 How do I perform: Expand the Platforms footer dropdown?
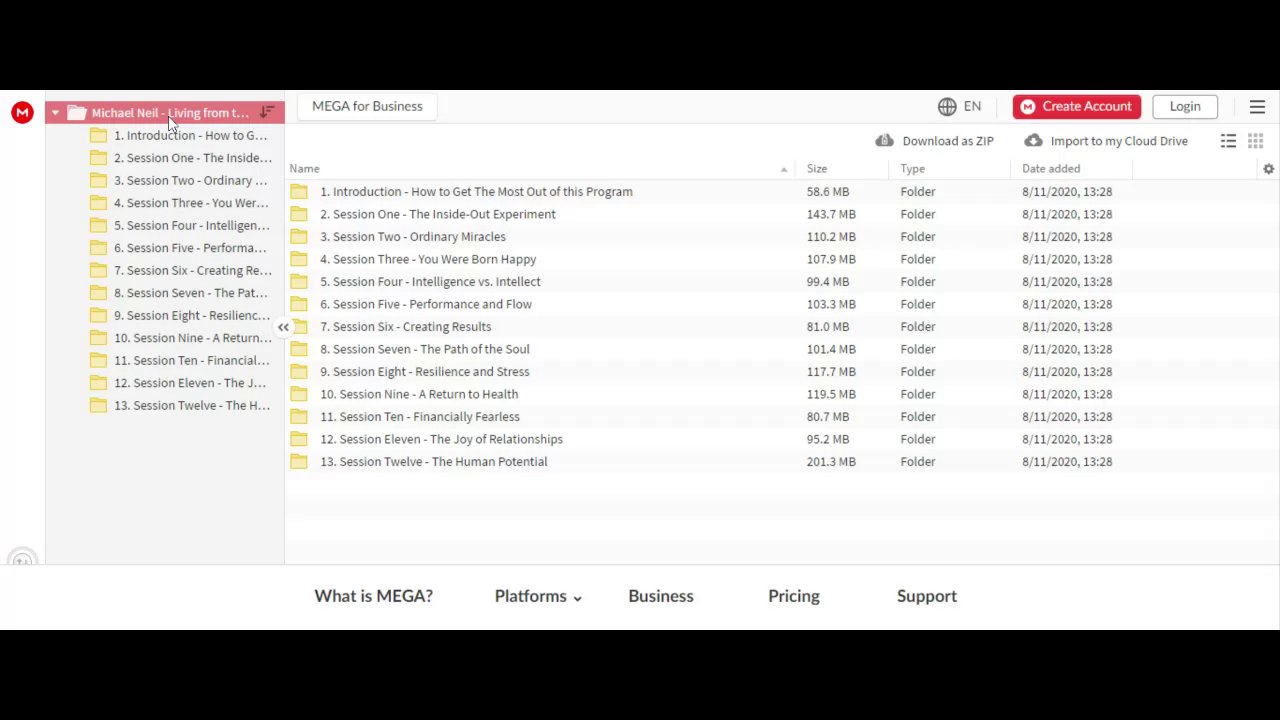coord(538,596)
